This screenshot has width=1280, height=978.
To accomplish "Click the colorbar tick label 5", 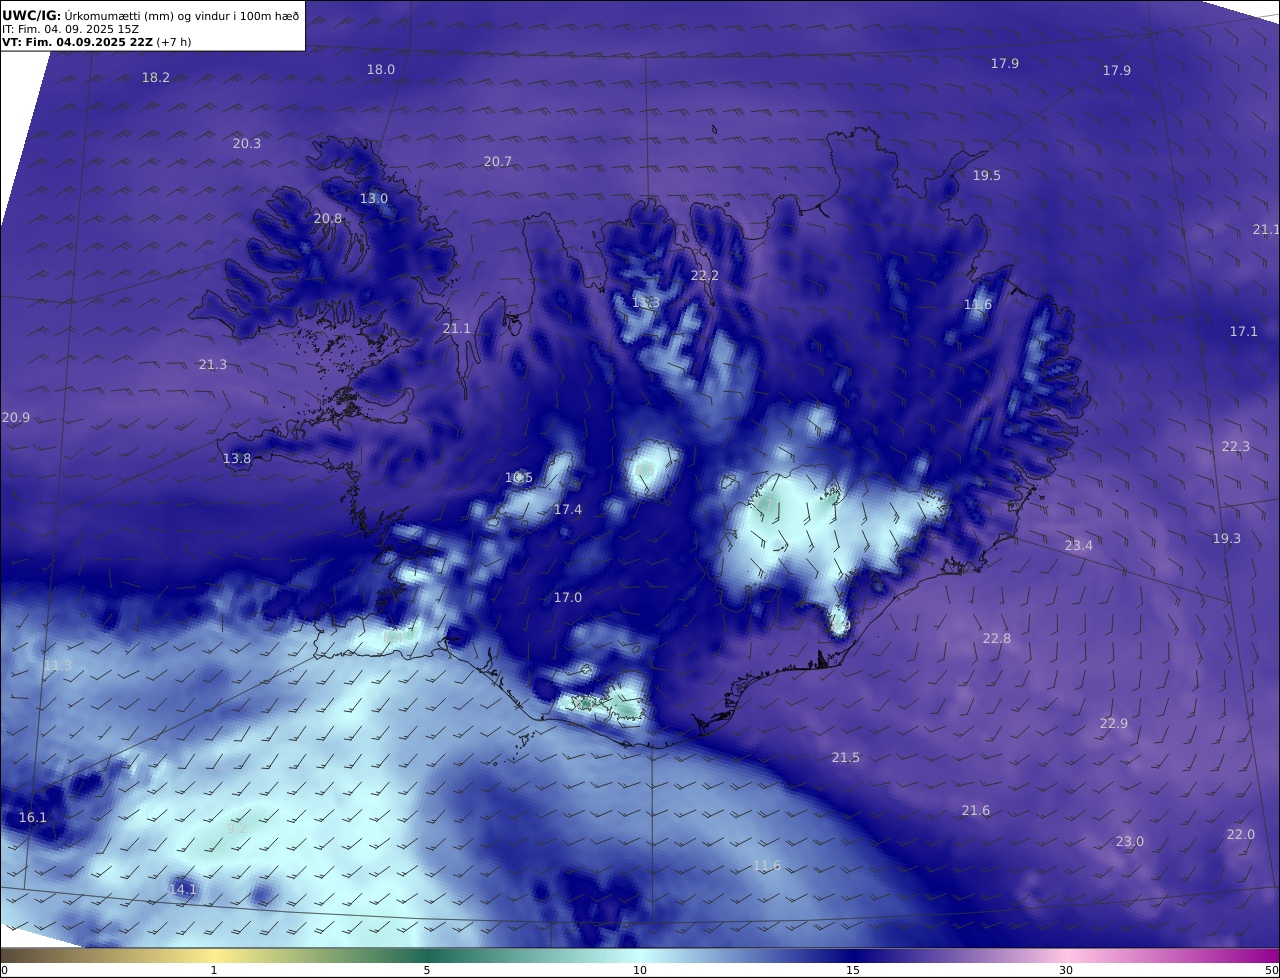I will [x=427, y=970].
